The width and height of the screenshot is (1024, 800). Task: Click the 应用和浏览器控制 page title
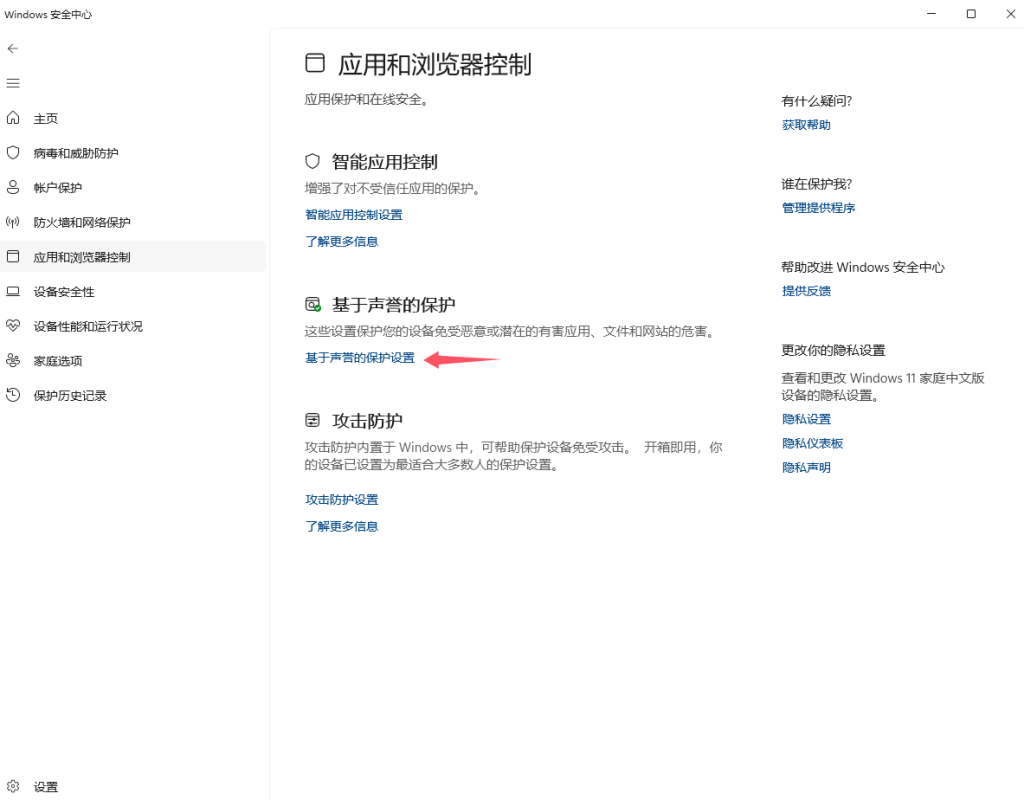point(434,64)
